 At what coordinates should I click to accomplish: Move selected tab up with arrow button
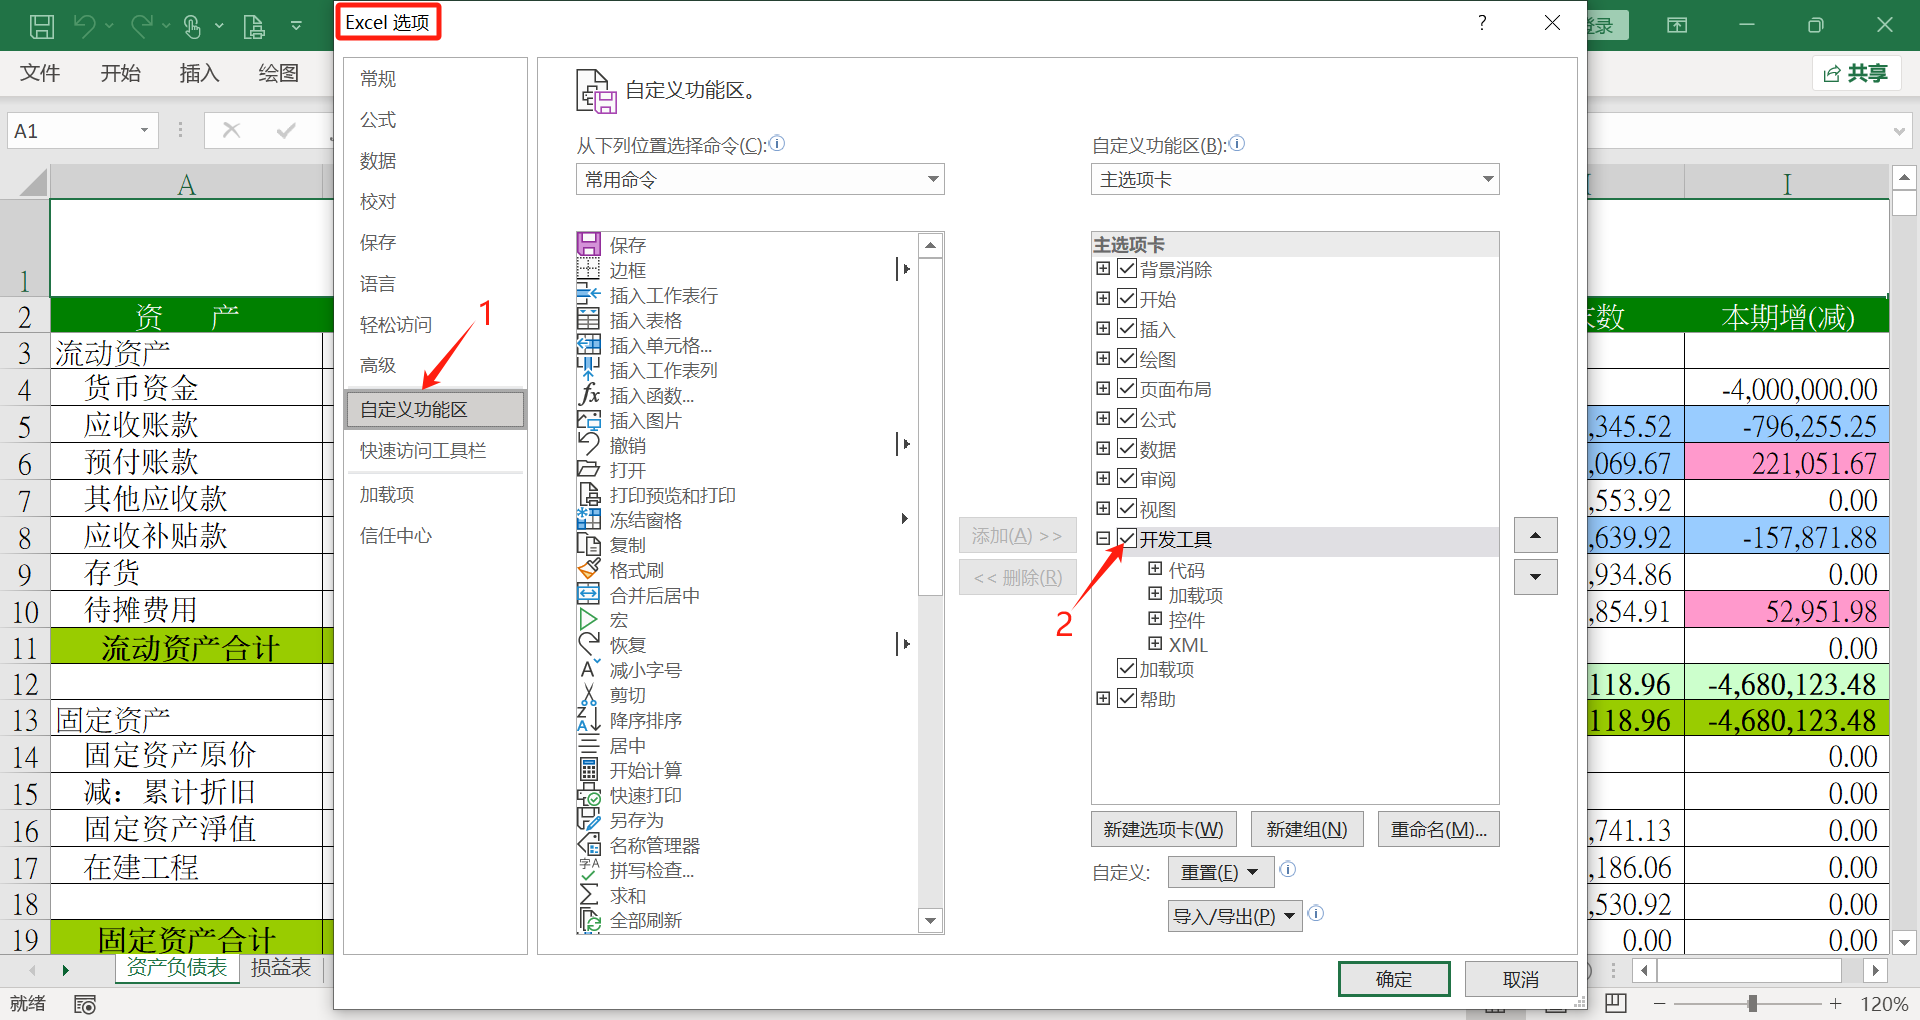tap(1535, 535)
